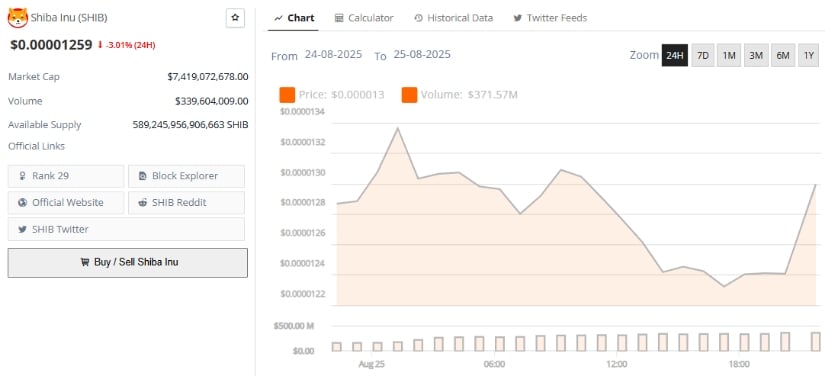Open the Twitter Feeds tab

click(x=550, y=18)
